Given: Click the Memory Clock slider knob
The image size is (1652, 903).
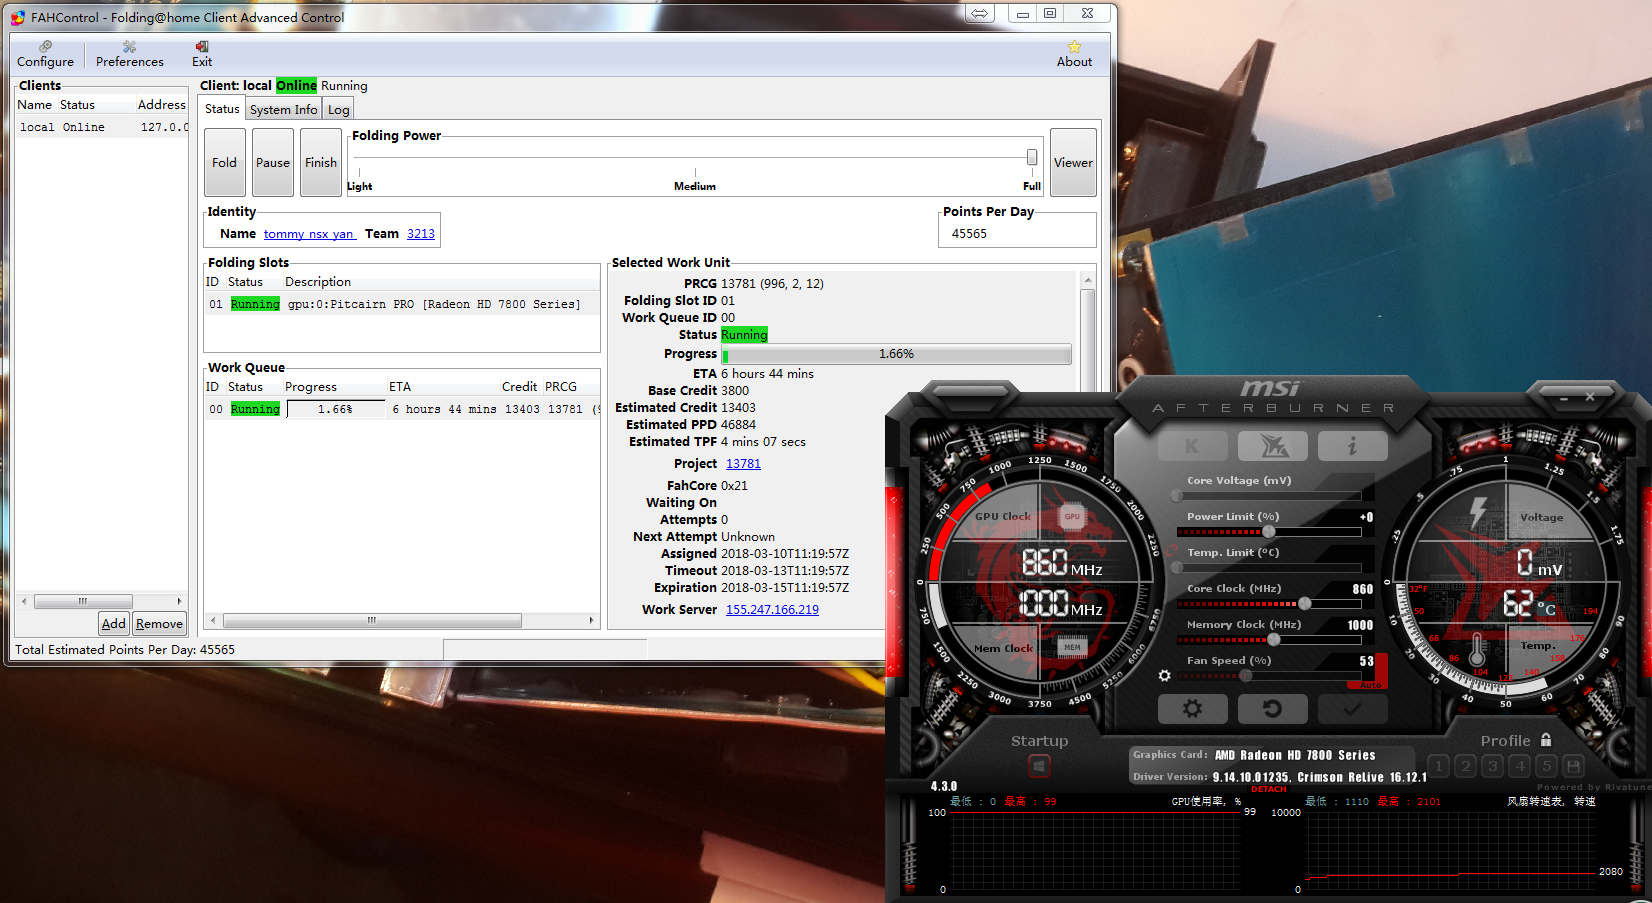Looking at the screenshot, I should pyautogui.click(x=1273, y=640).
